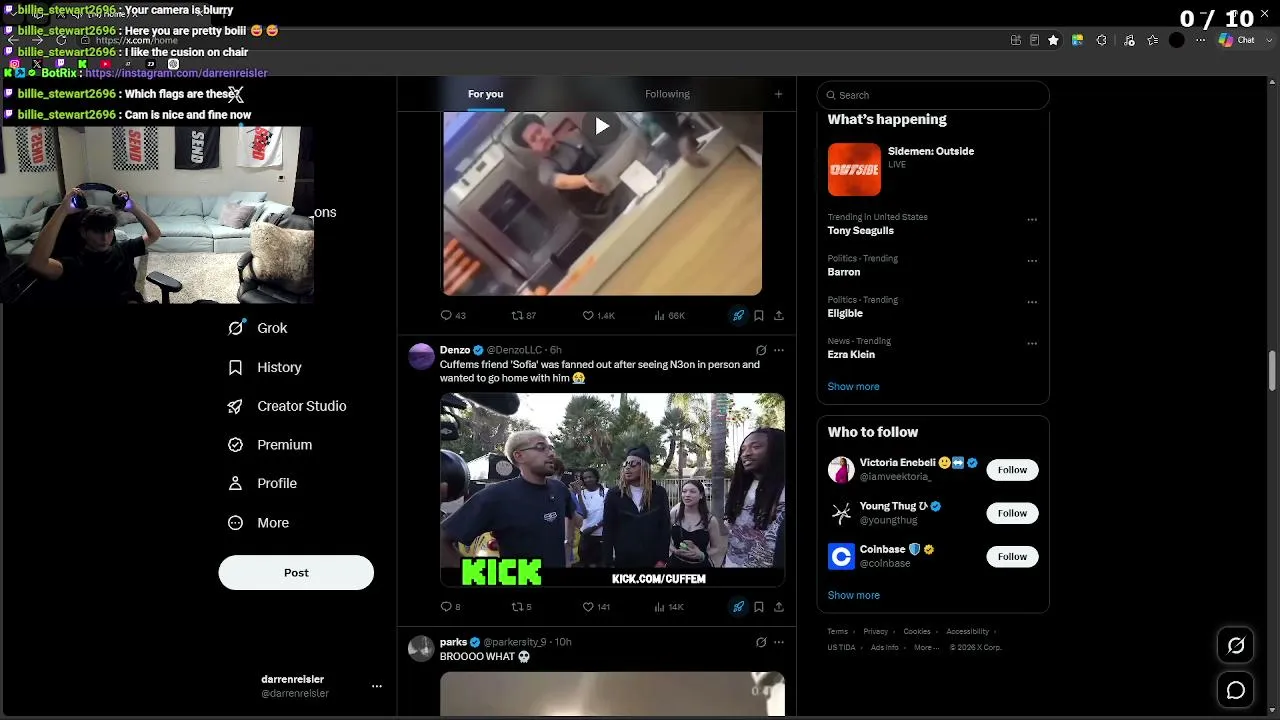Open Profile from the sidebar
This screenshot has width=1280, height=720.
263,483
